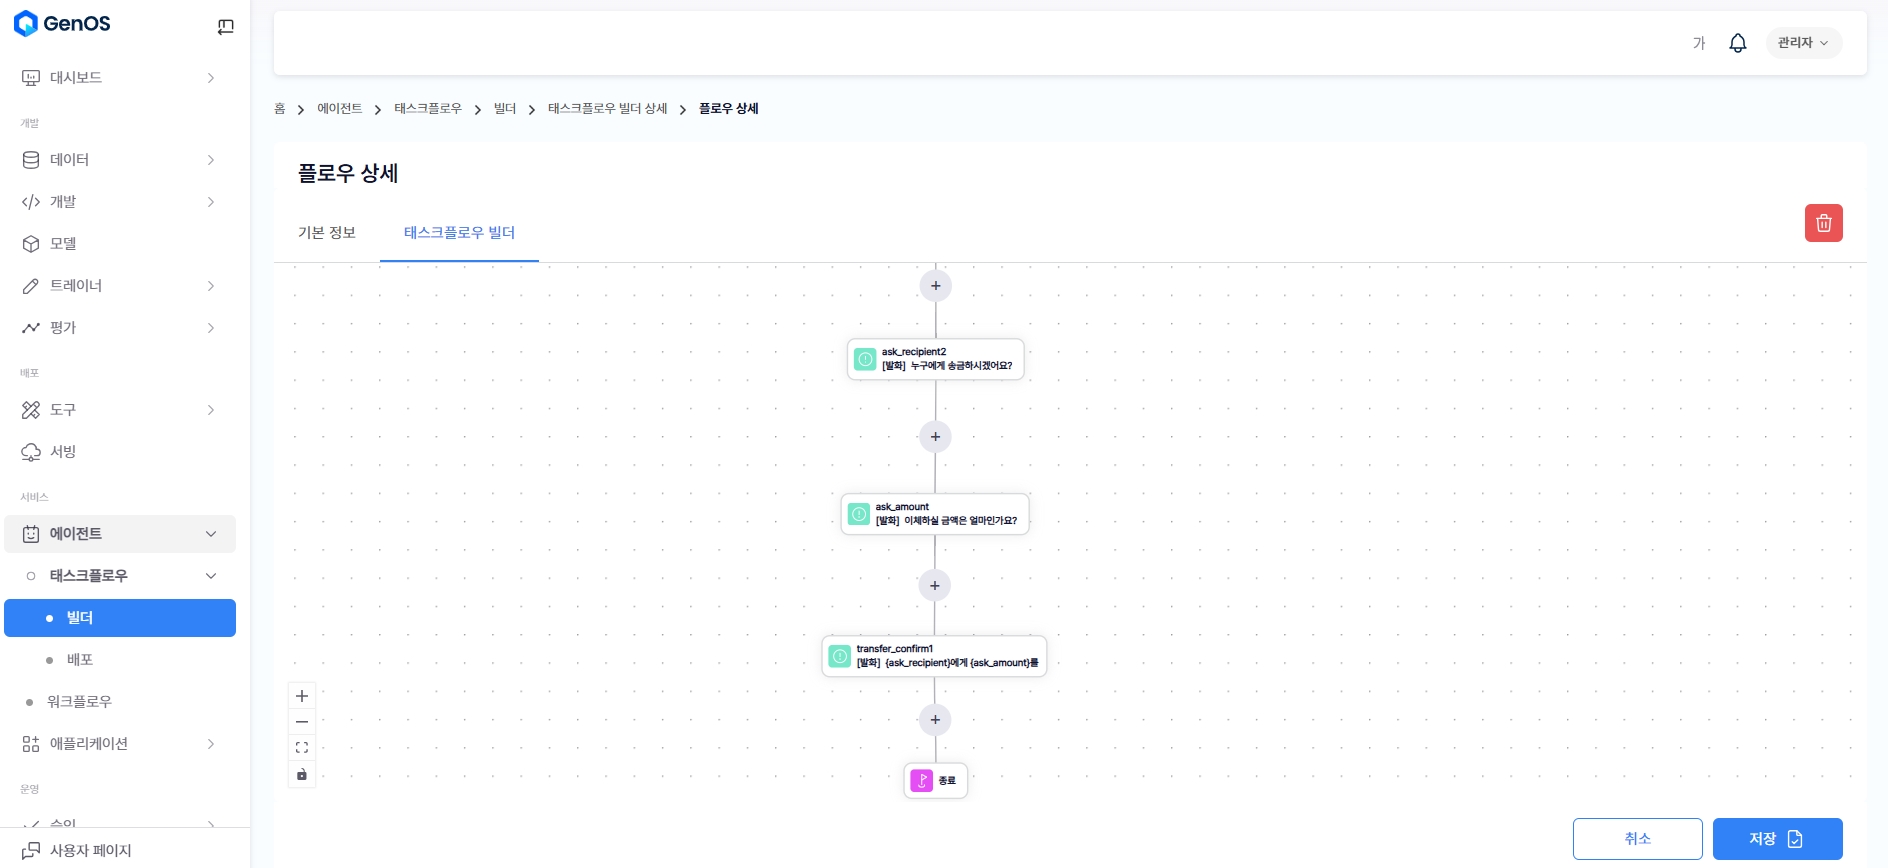Click the 저장 save button
The image size is (1888, 868).
click(1776, 839)
